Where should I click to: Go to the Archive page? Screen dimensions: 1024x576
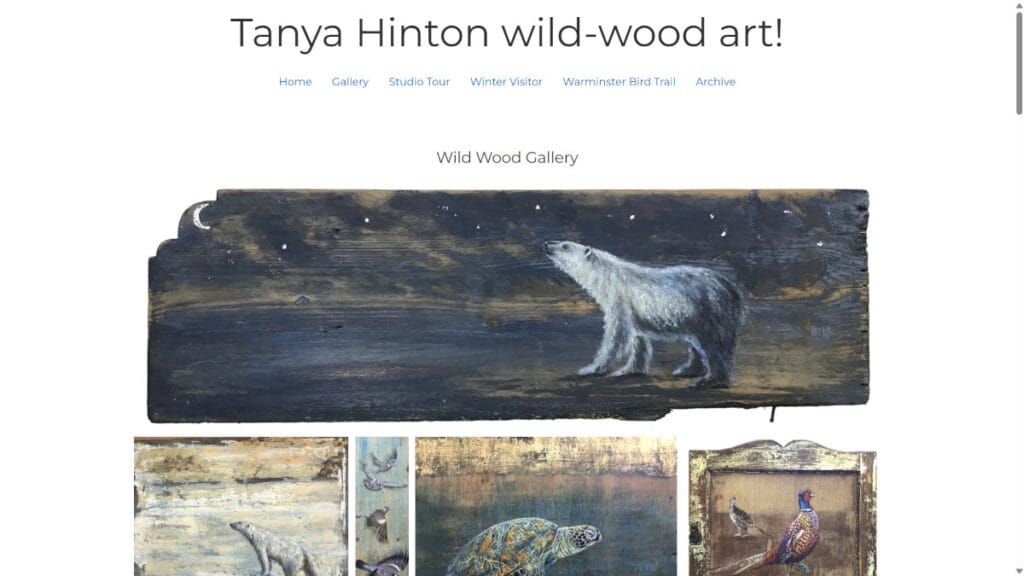point(715,82)
